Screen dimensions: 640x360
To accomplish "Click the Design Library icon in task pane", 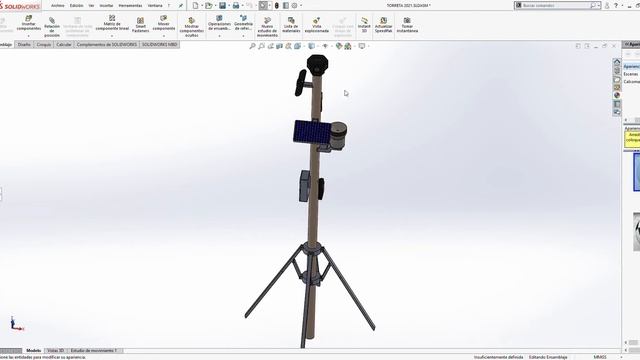I will click(x=617, y=71).
